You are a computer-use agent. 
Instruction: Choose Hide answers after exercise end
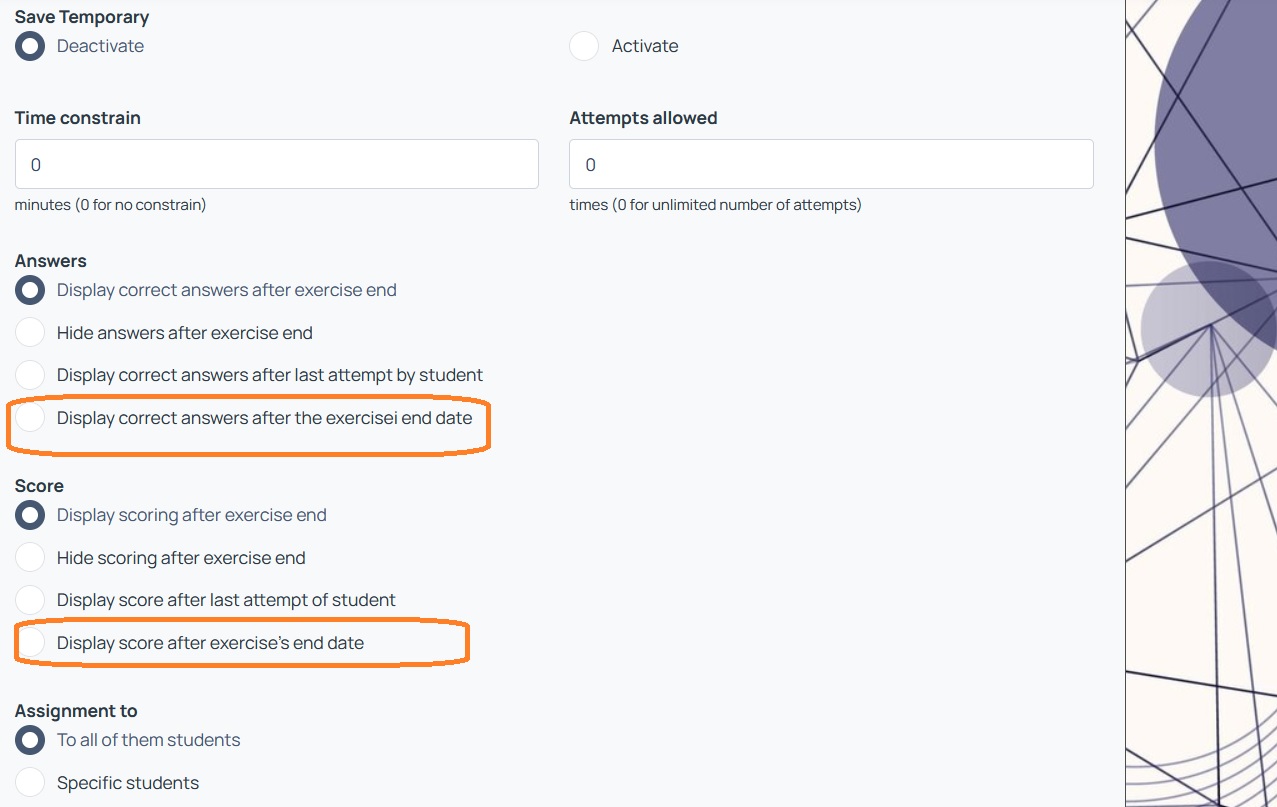(x=30, y=333)
